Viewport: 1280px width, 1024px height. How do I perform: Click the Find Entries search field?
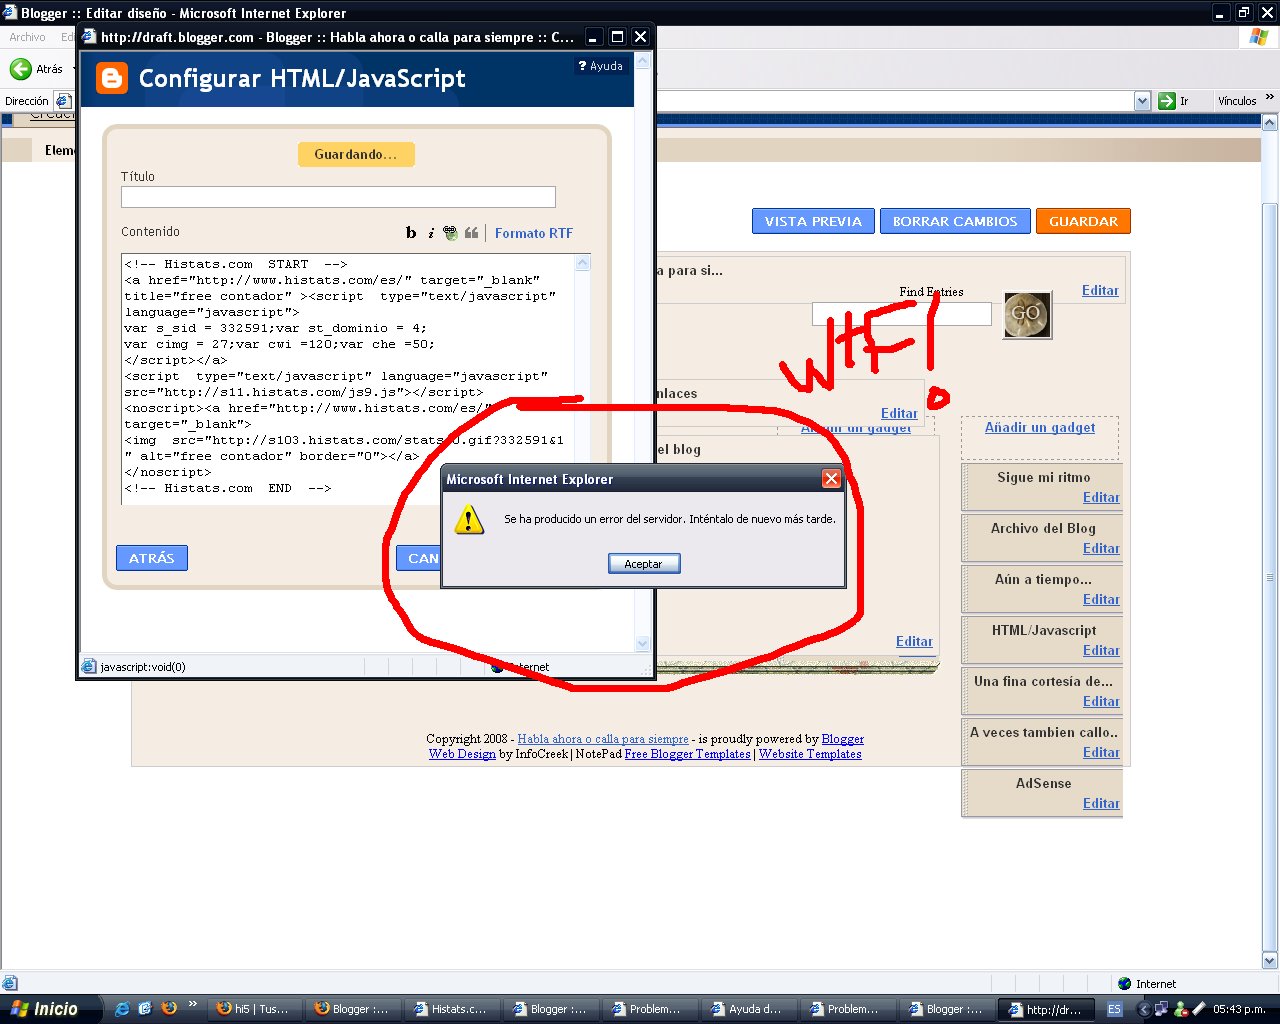901,314
